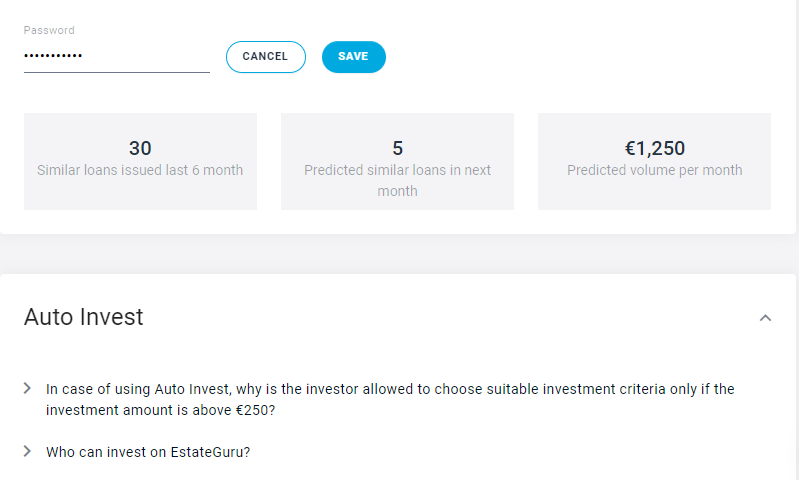Click the Cancel button
Viewport: 799px width, 480px height.
[265, 57]
